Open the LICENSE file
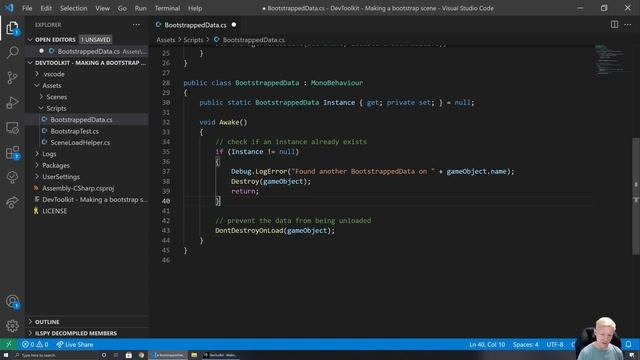 click(x=87, y=211)
